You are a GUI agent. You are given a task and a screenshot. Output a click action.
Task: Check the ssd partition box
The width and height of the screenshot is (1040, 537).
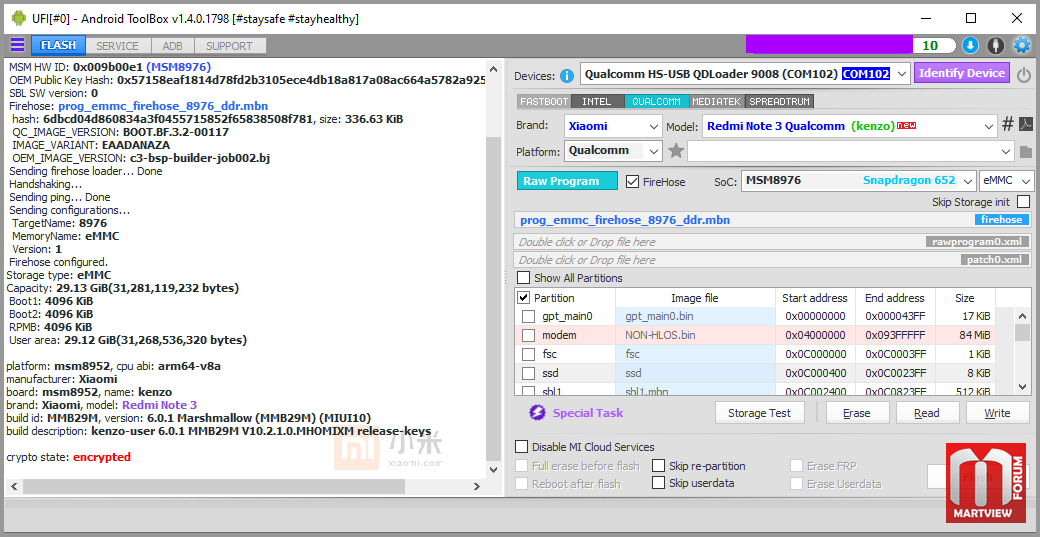pos(528,373)
